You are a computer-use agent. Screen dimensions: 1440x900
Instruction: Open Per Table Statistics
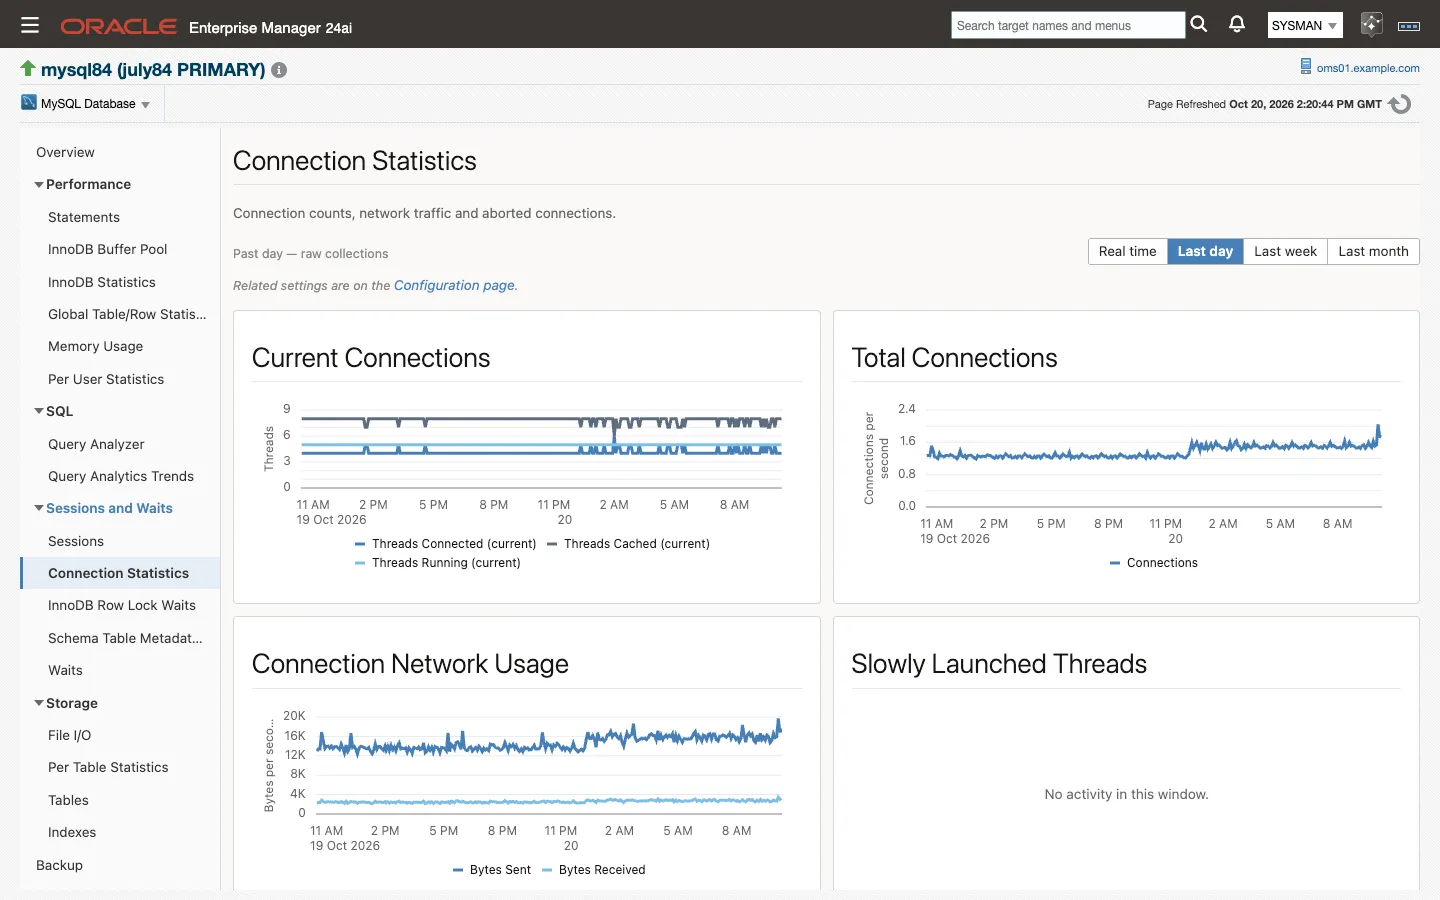click(x=108, y=767)
